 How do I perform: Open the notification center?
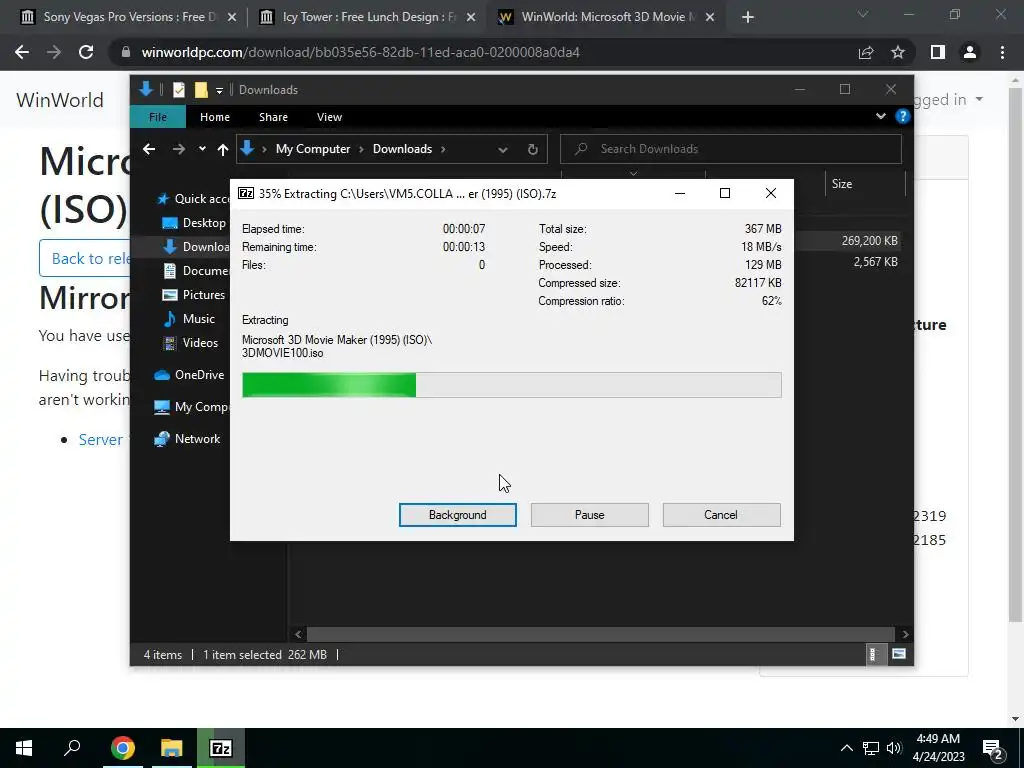(x=993, y=748)
